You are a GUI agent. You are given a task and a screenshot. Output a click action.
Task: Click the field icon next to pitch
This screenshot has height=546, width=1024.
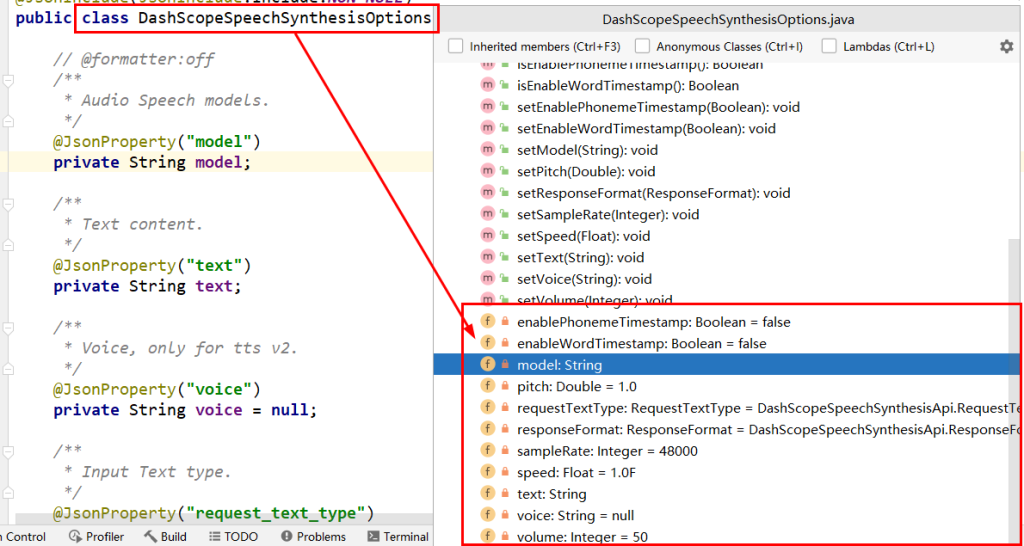[x=487, y=386]
